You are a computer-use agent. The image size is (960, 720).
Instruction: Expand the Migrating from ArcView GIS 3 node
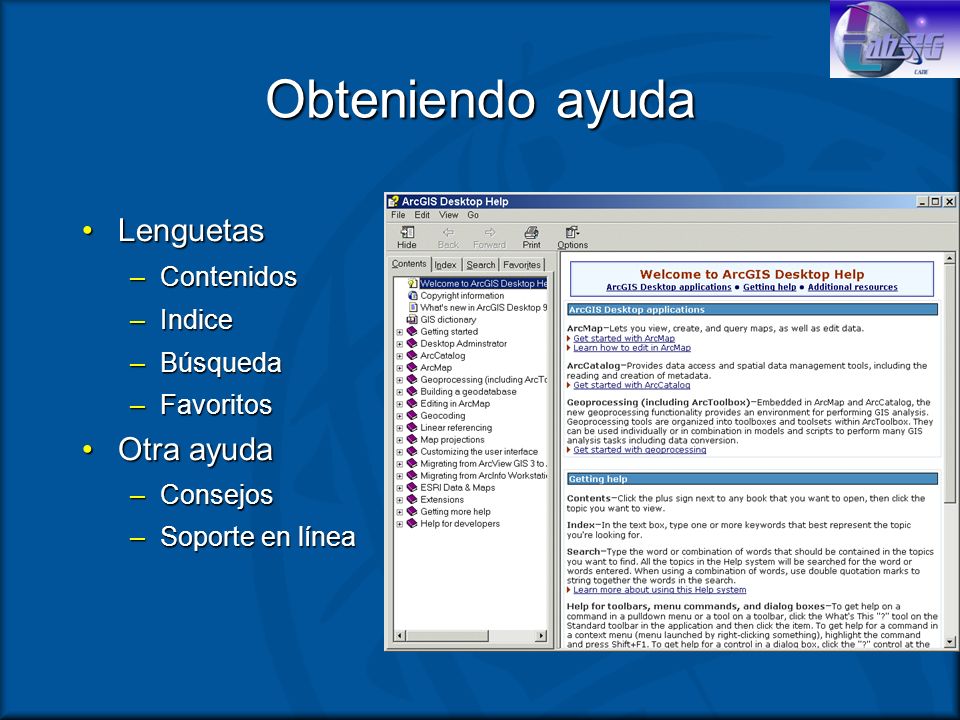pyautogui.click(x=399, y=464)
